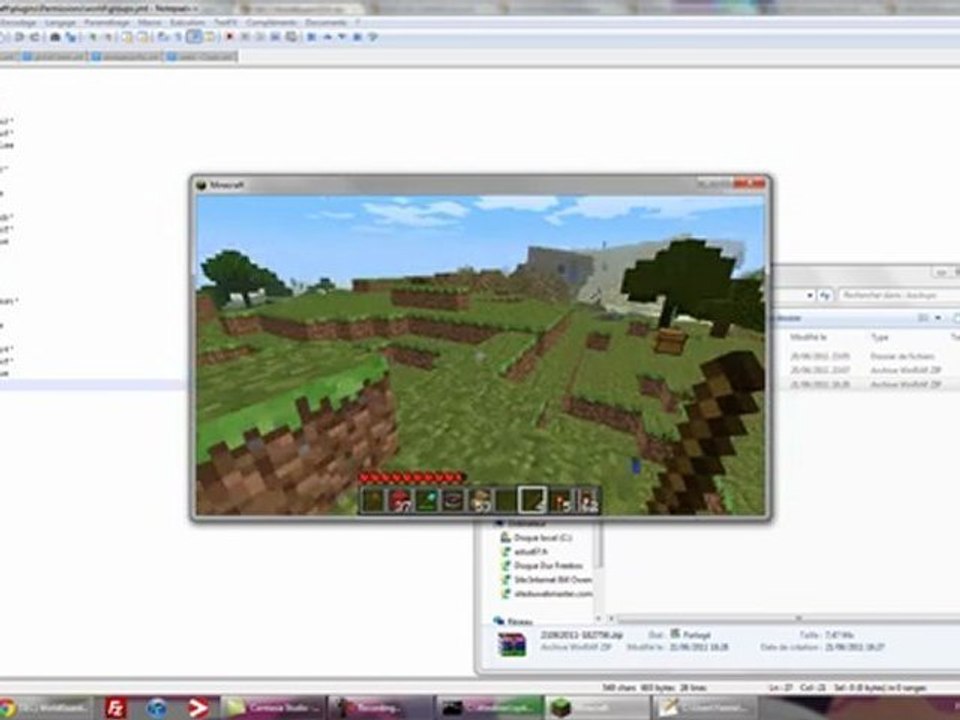Open the Explorer view options dropdown arrow
This screenshot has width=960, height=720.
click(x=938, y=318)
